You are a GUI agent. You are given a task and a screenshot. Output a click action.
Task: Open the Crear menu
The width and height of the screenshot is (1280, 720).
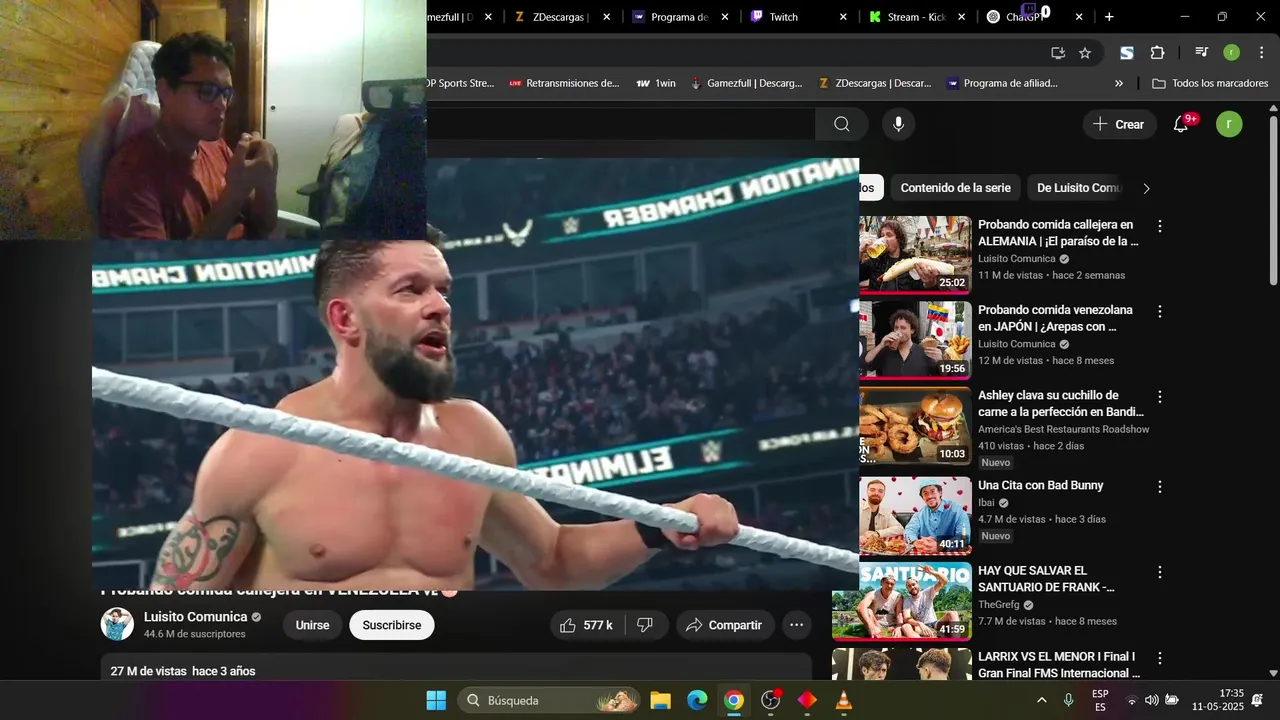1119,124
